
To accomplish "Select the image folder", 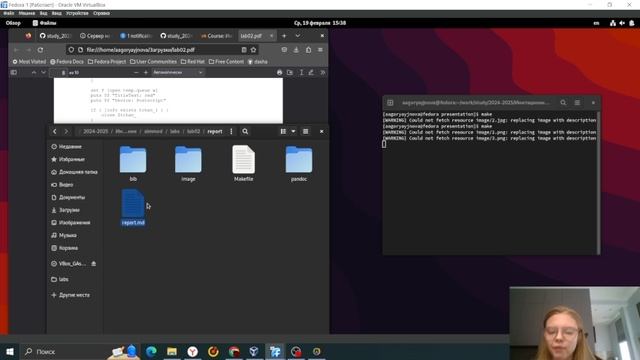I will coord(188,163).
